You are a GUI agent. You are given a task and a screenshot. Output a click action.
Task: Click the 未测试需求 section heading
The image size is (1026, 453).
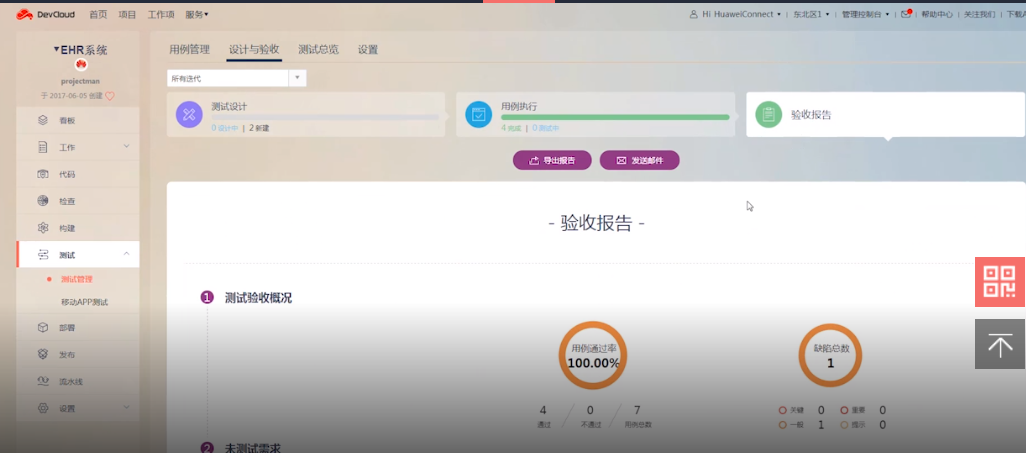tap(253, 448)
